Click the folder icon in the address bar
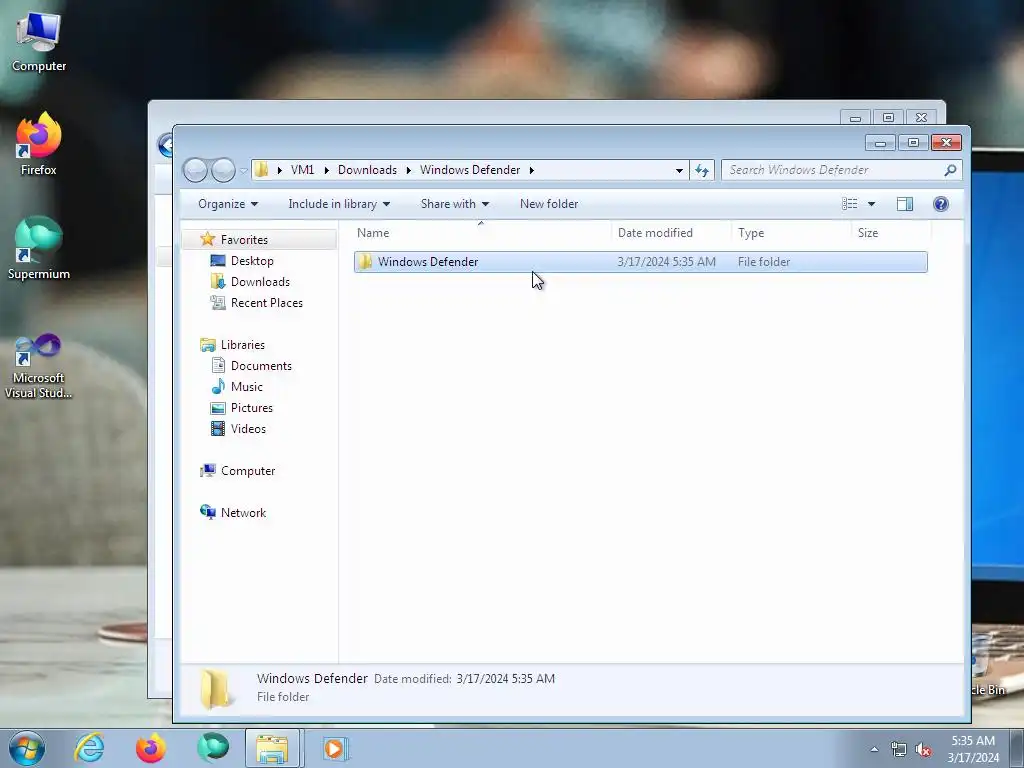The width and height of the screenshot is (1024, 768). pos(261,170)
